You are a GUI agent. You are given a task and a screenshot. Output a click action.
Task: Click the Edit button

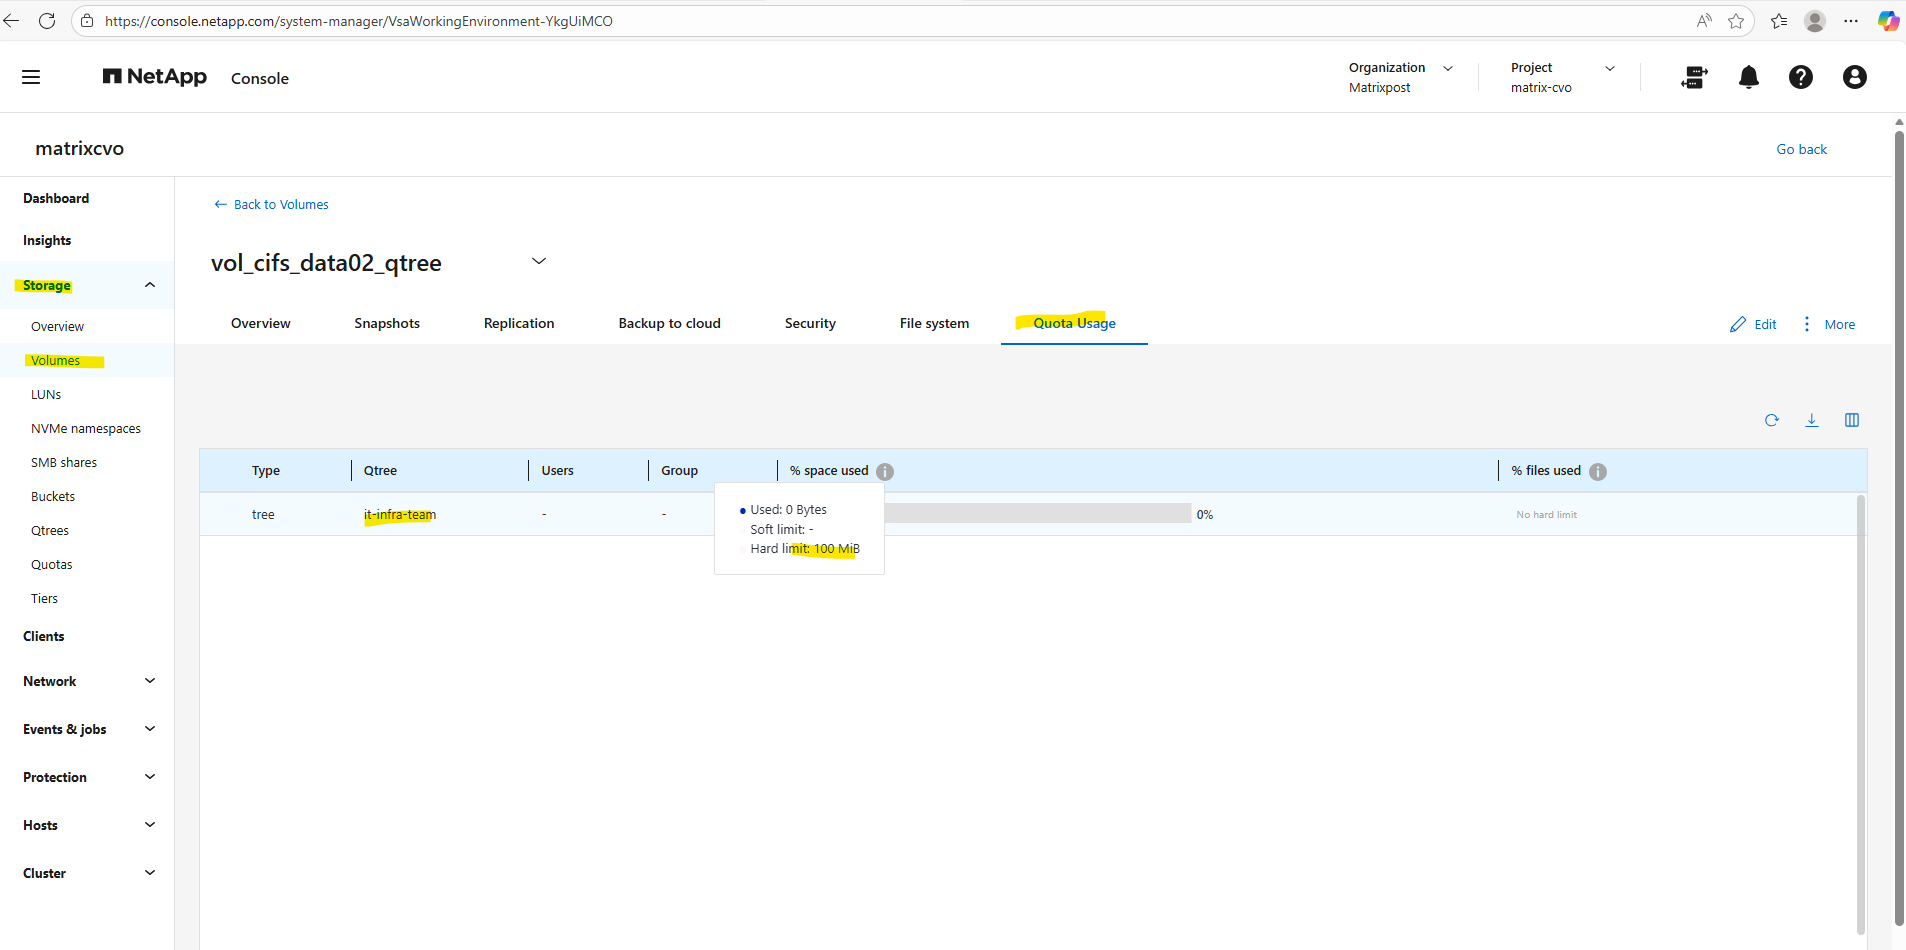1753,324
